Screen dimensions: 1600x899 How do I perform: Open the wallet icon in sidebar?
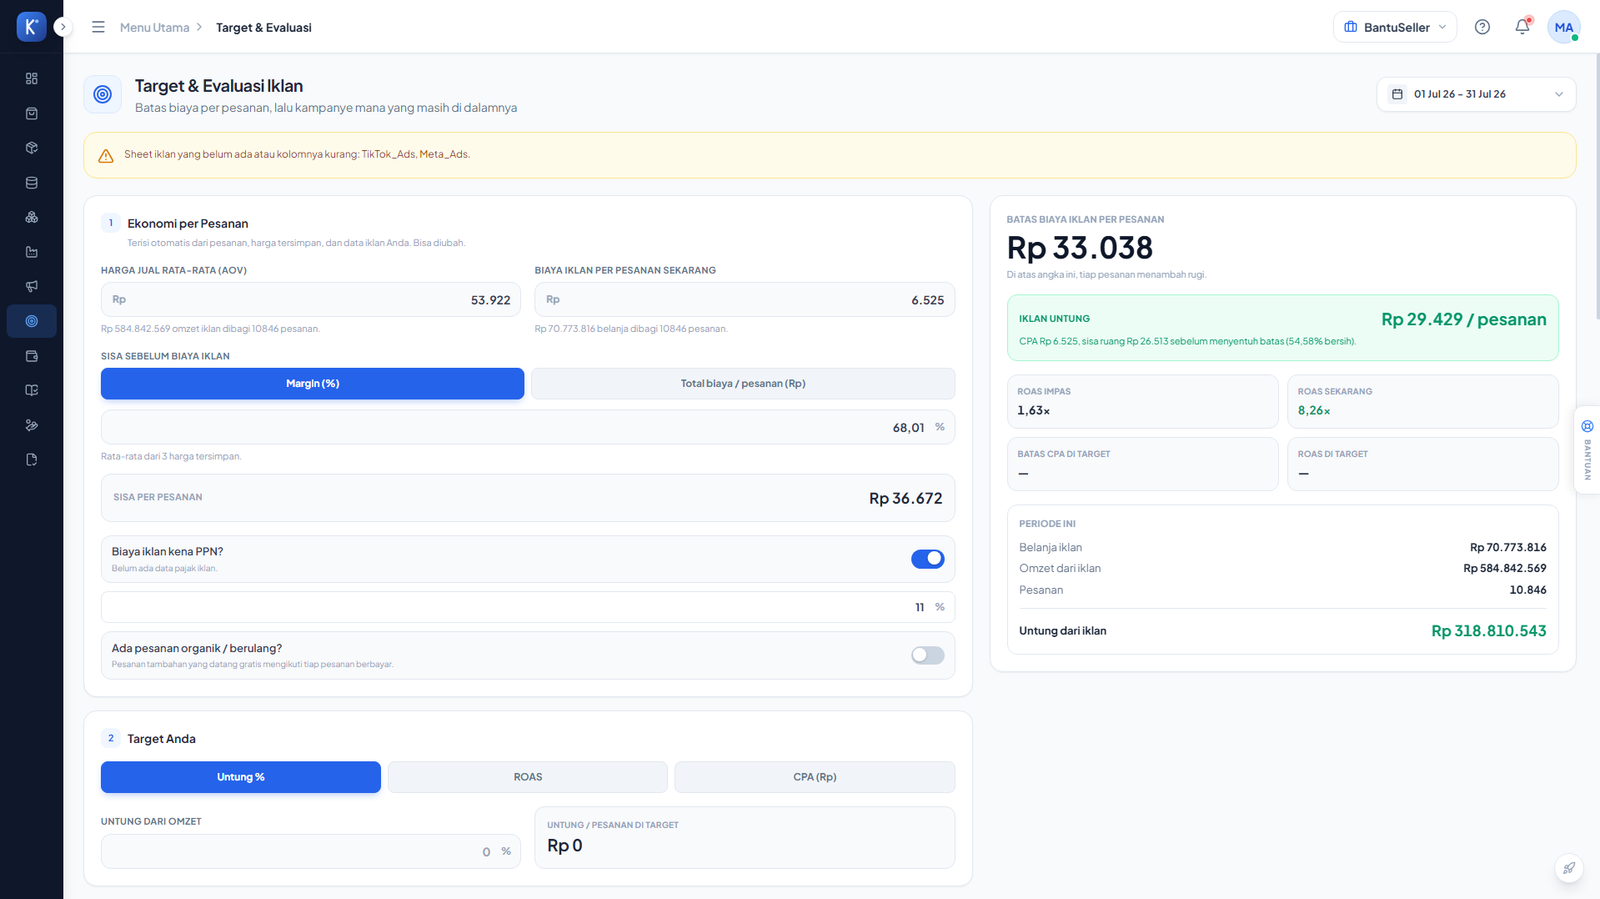31,356
